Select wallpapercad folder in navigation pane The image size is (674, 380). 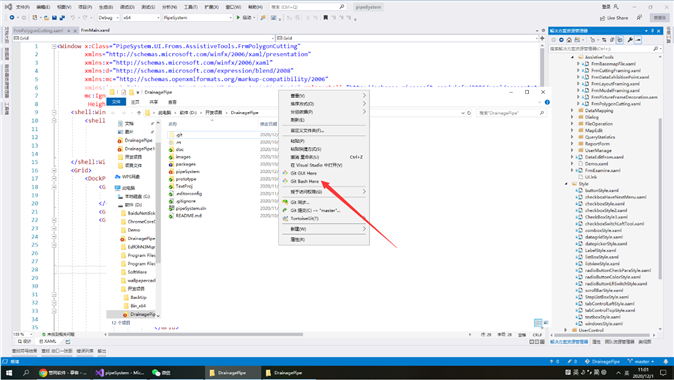click(x=138, y=280)
